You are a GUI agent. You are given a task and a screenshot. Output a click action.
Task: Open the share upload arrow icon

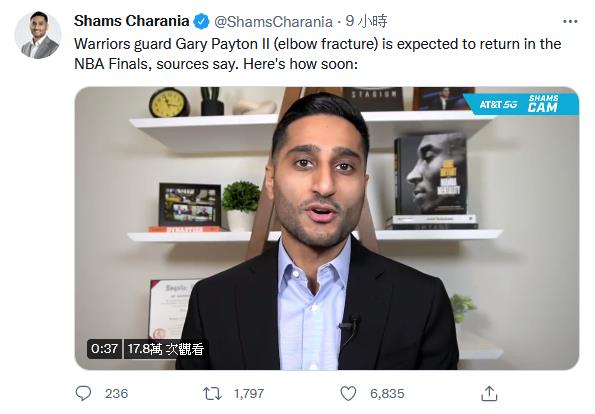pos(489,394)
